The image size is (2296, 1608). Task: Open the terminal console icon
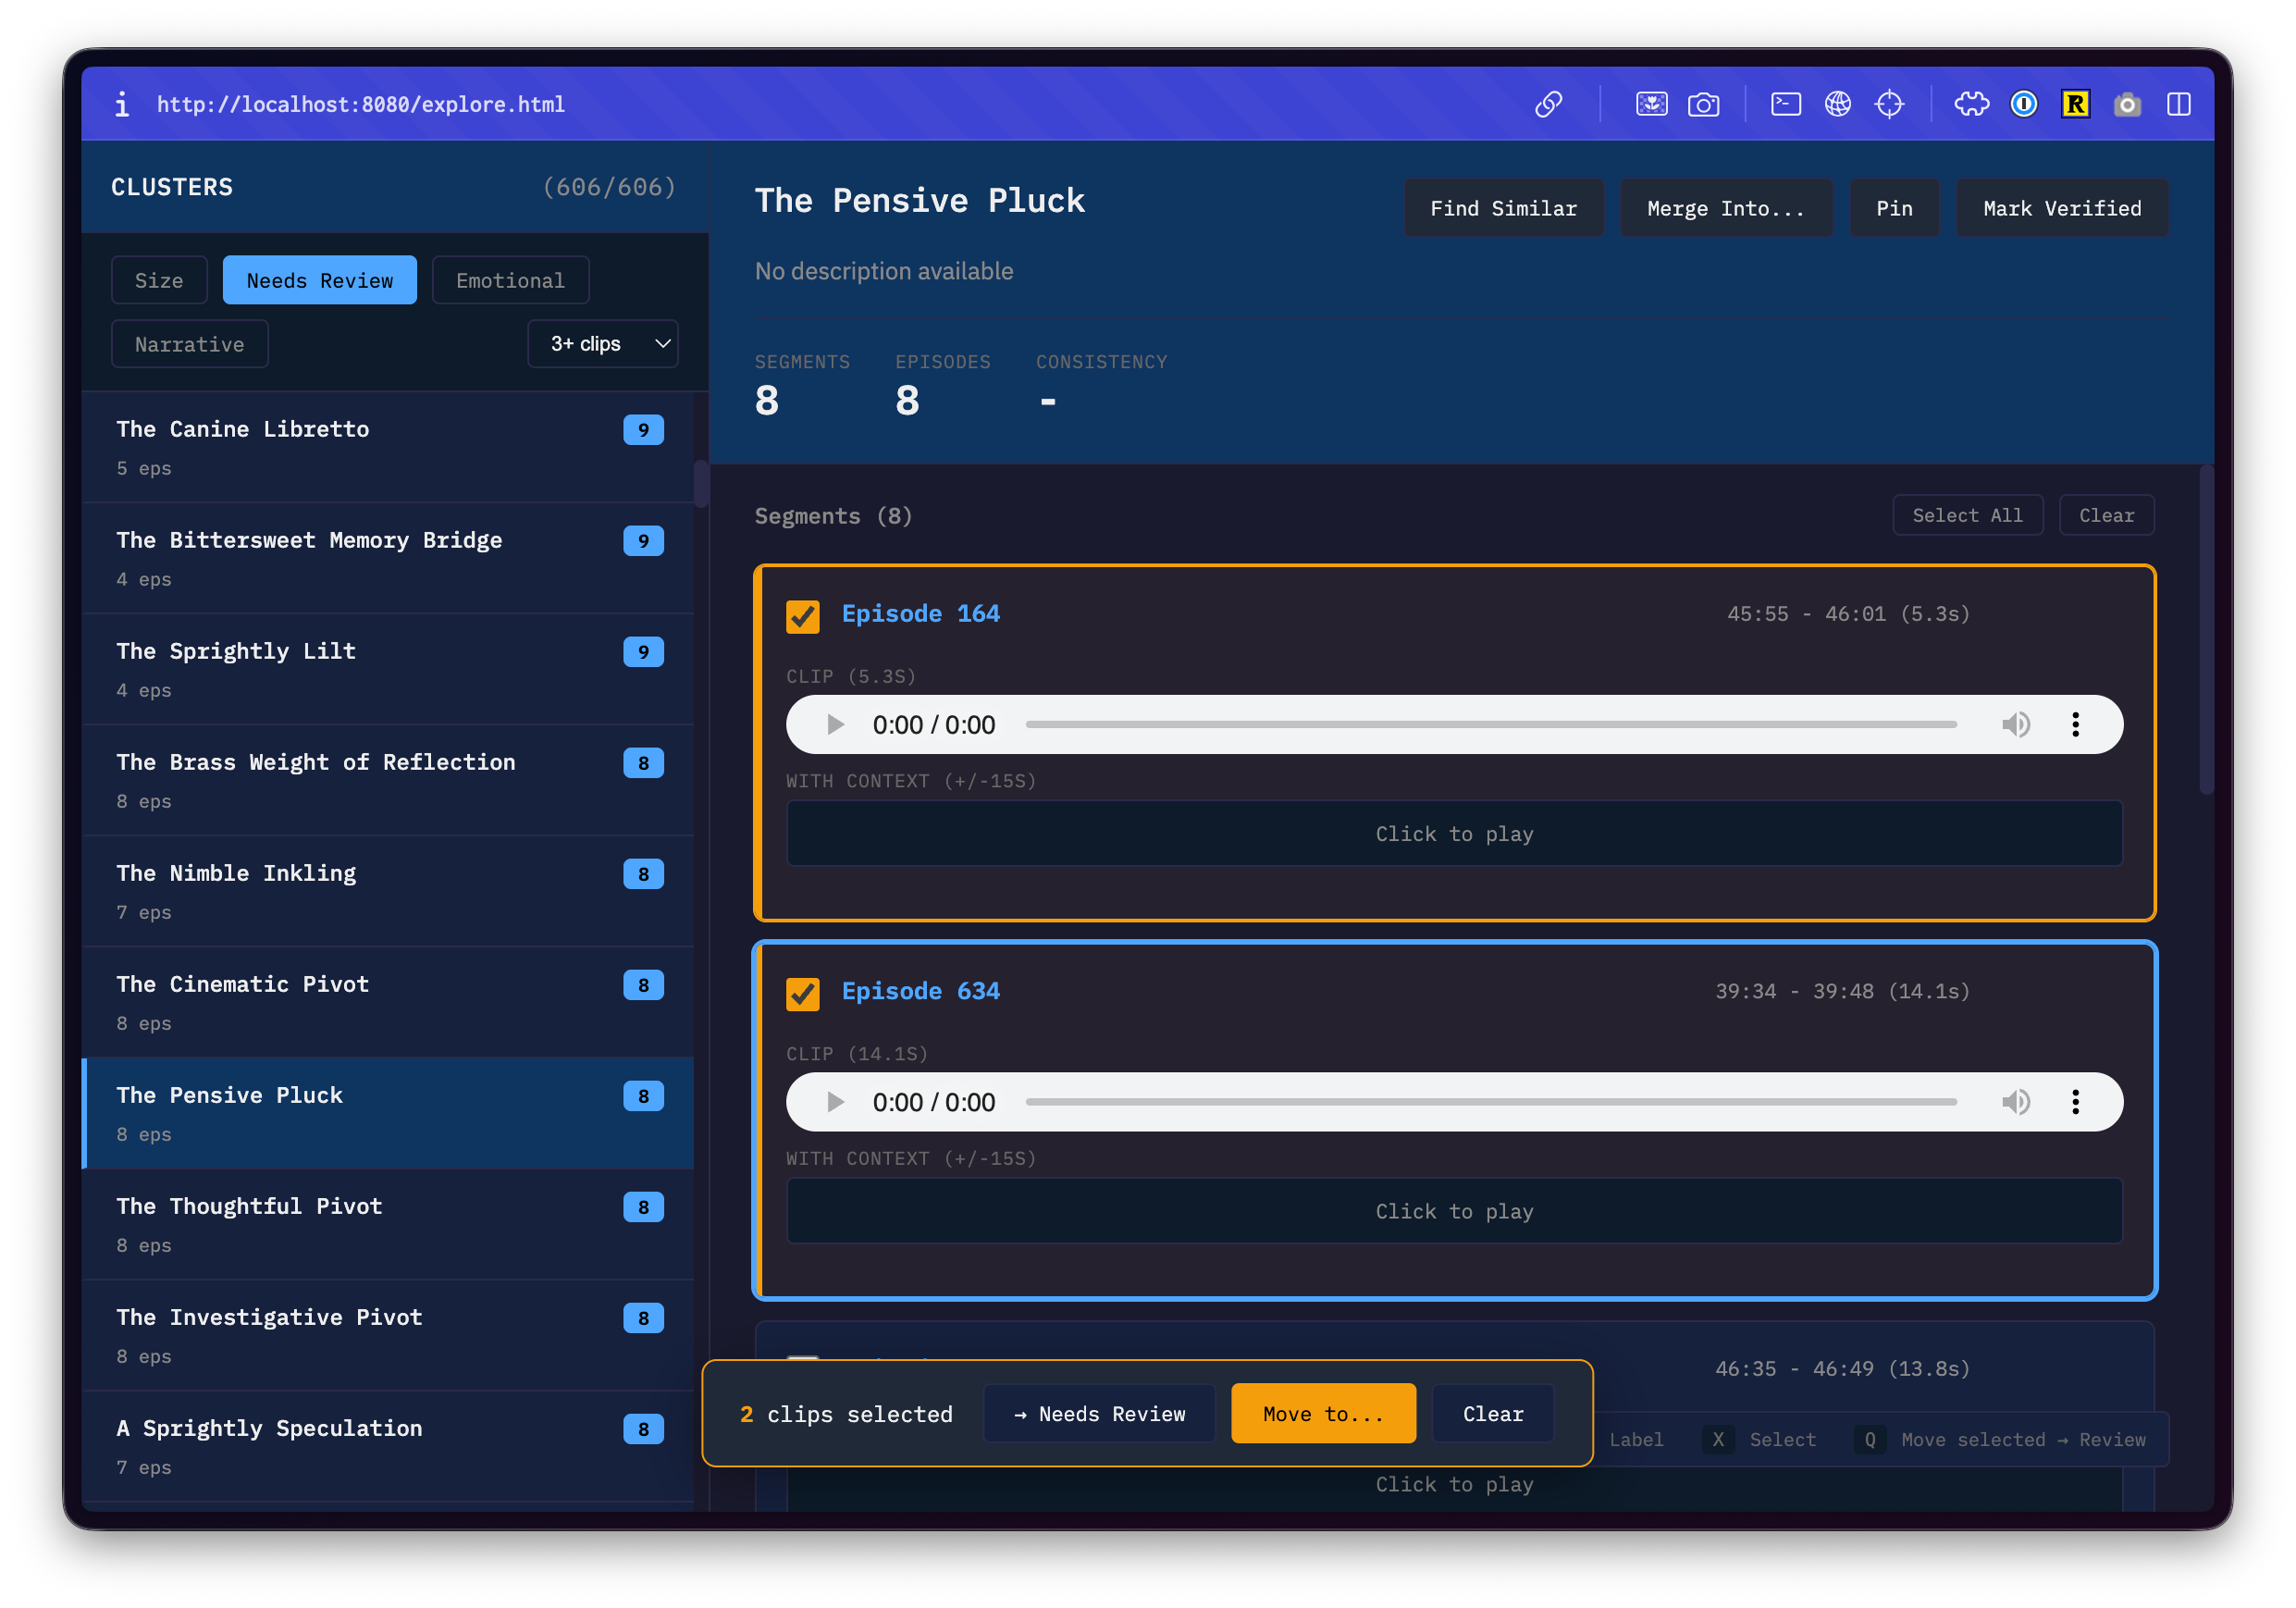[x=1785, y=104]
